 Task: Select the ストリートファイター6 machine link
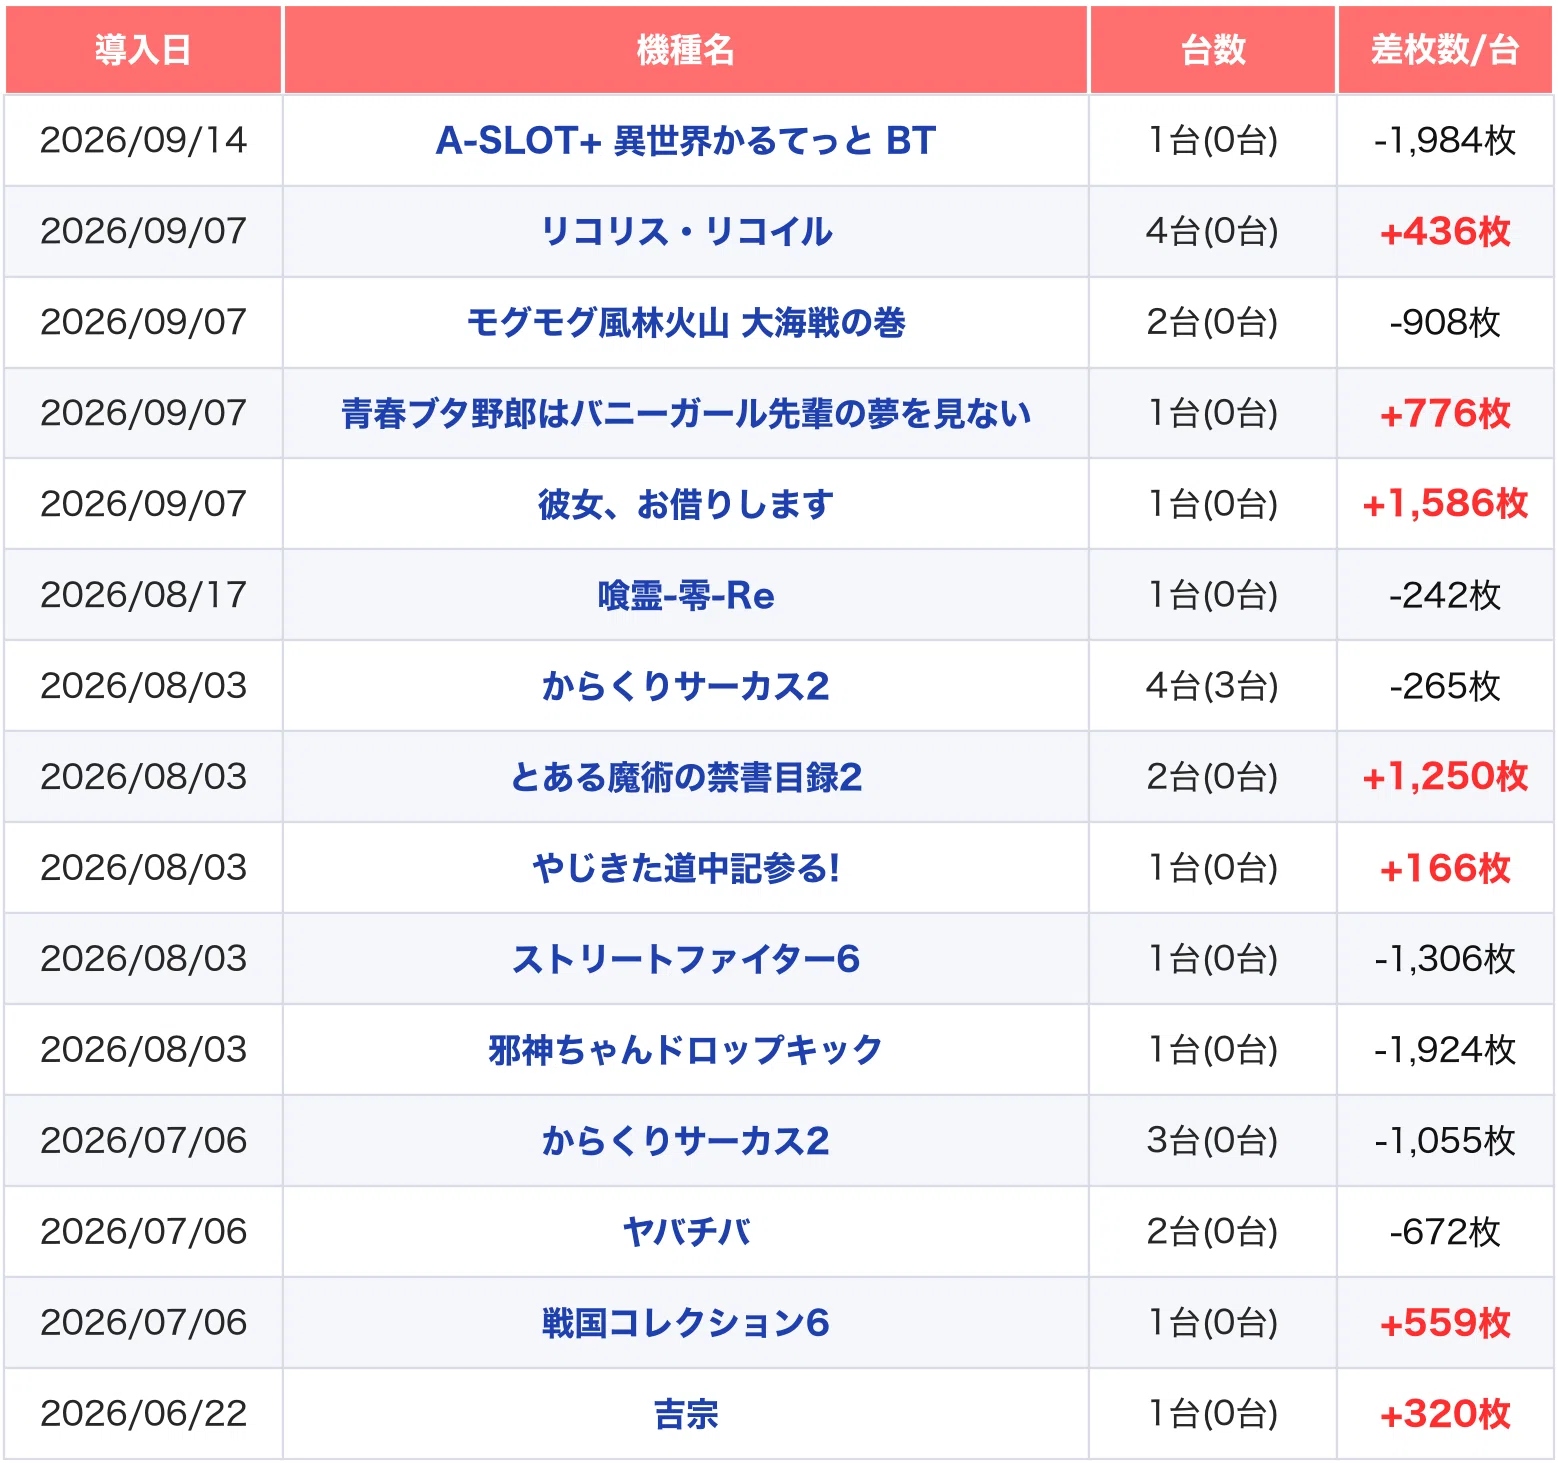point(686,960)
